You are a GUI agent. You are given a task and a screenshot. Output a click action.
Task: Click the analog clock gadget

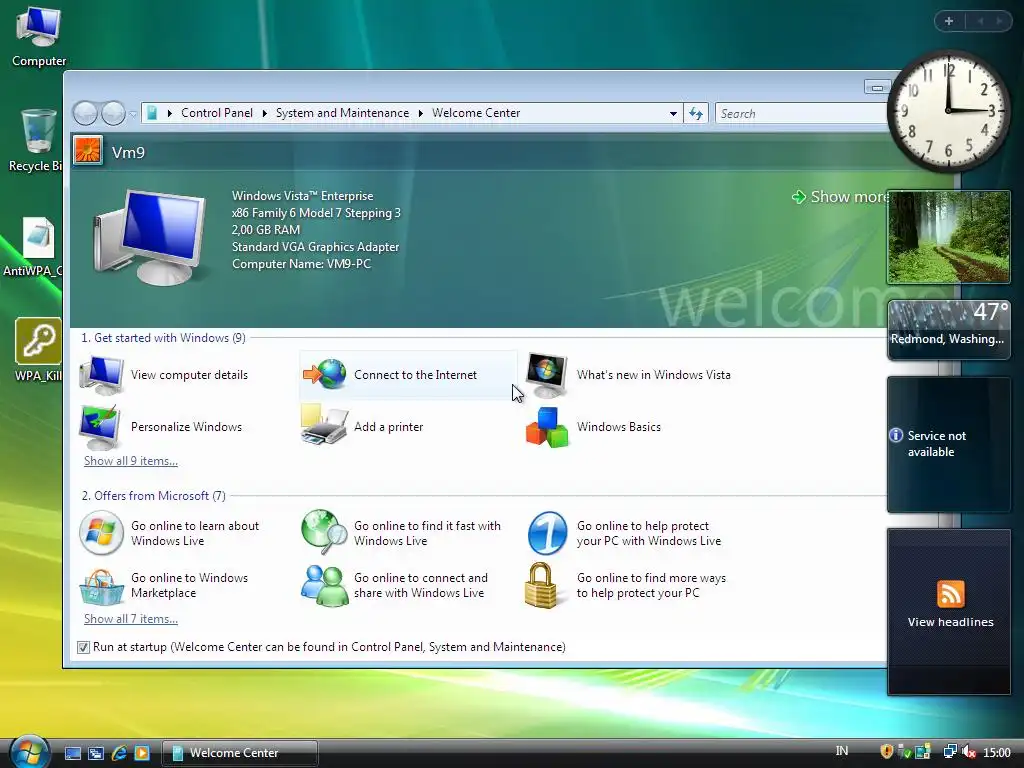(x=948, y=111)
